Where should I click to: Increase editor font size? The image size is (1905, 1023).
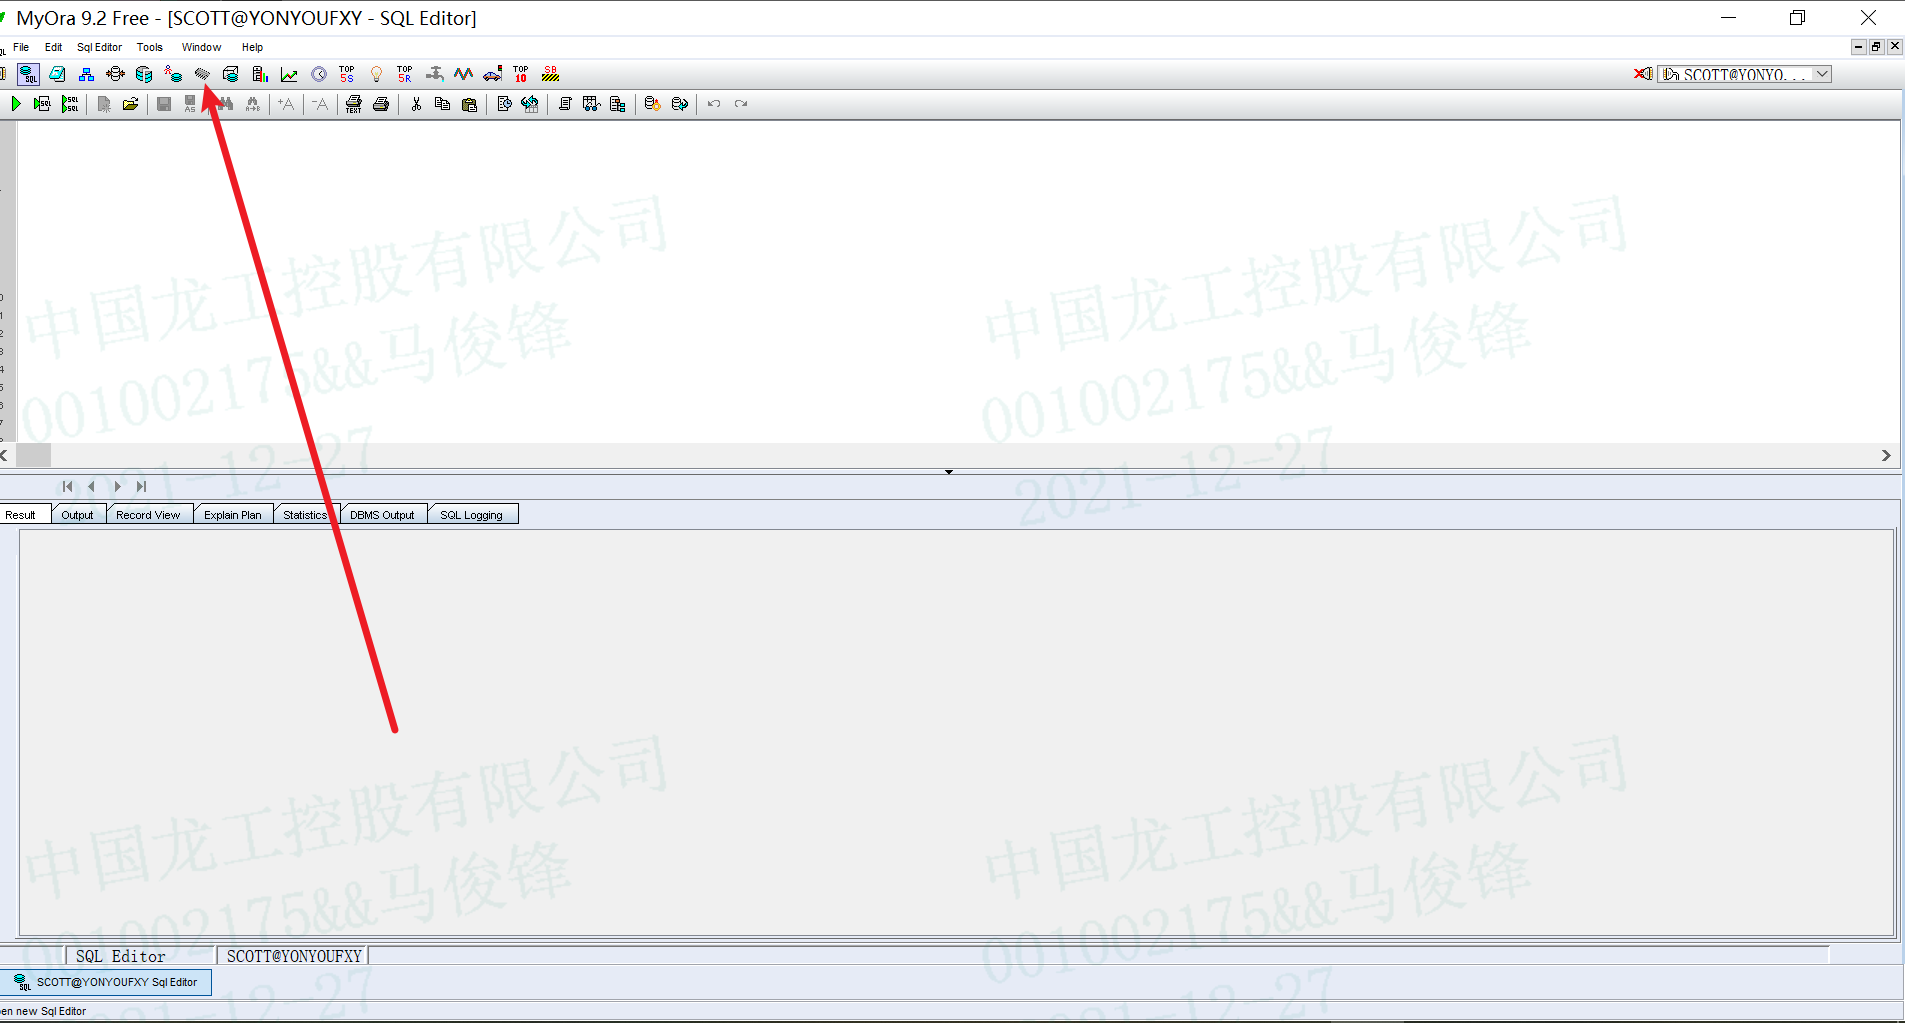coord(286,103)
